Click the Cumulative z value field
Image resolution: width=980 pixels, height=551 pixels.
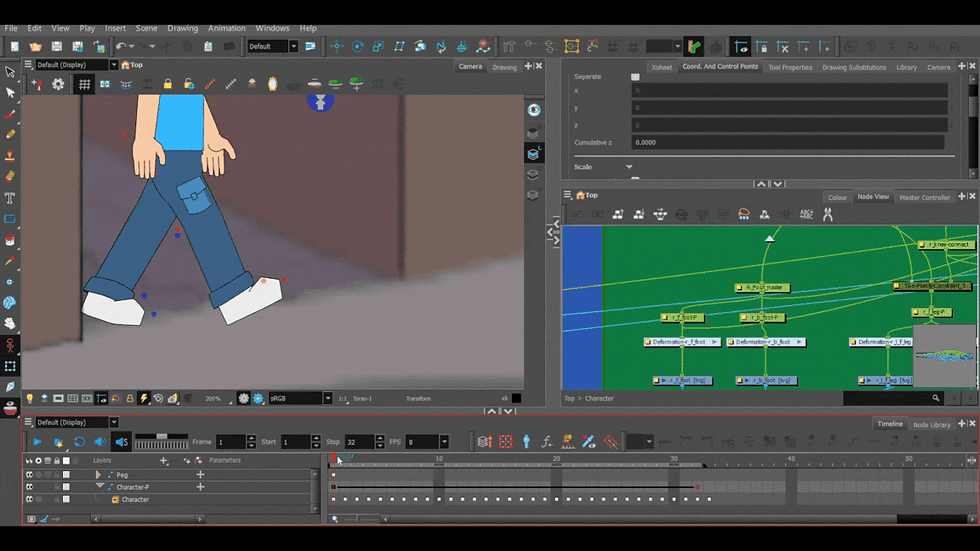pos(788,142)
